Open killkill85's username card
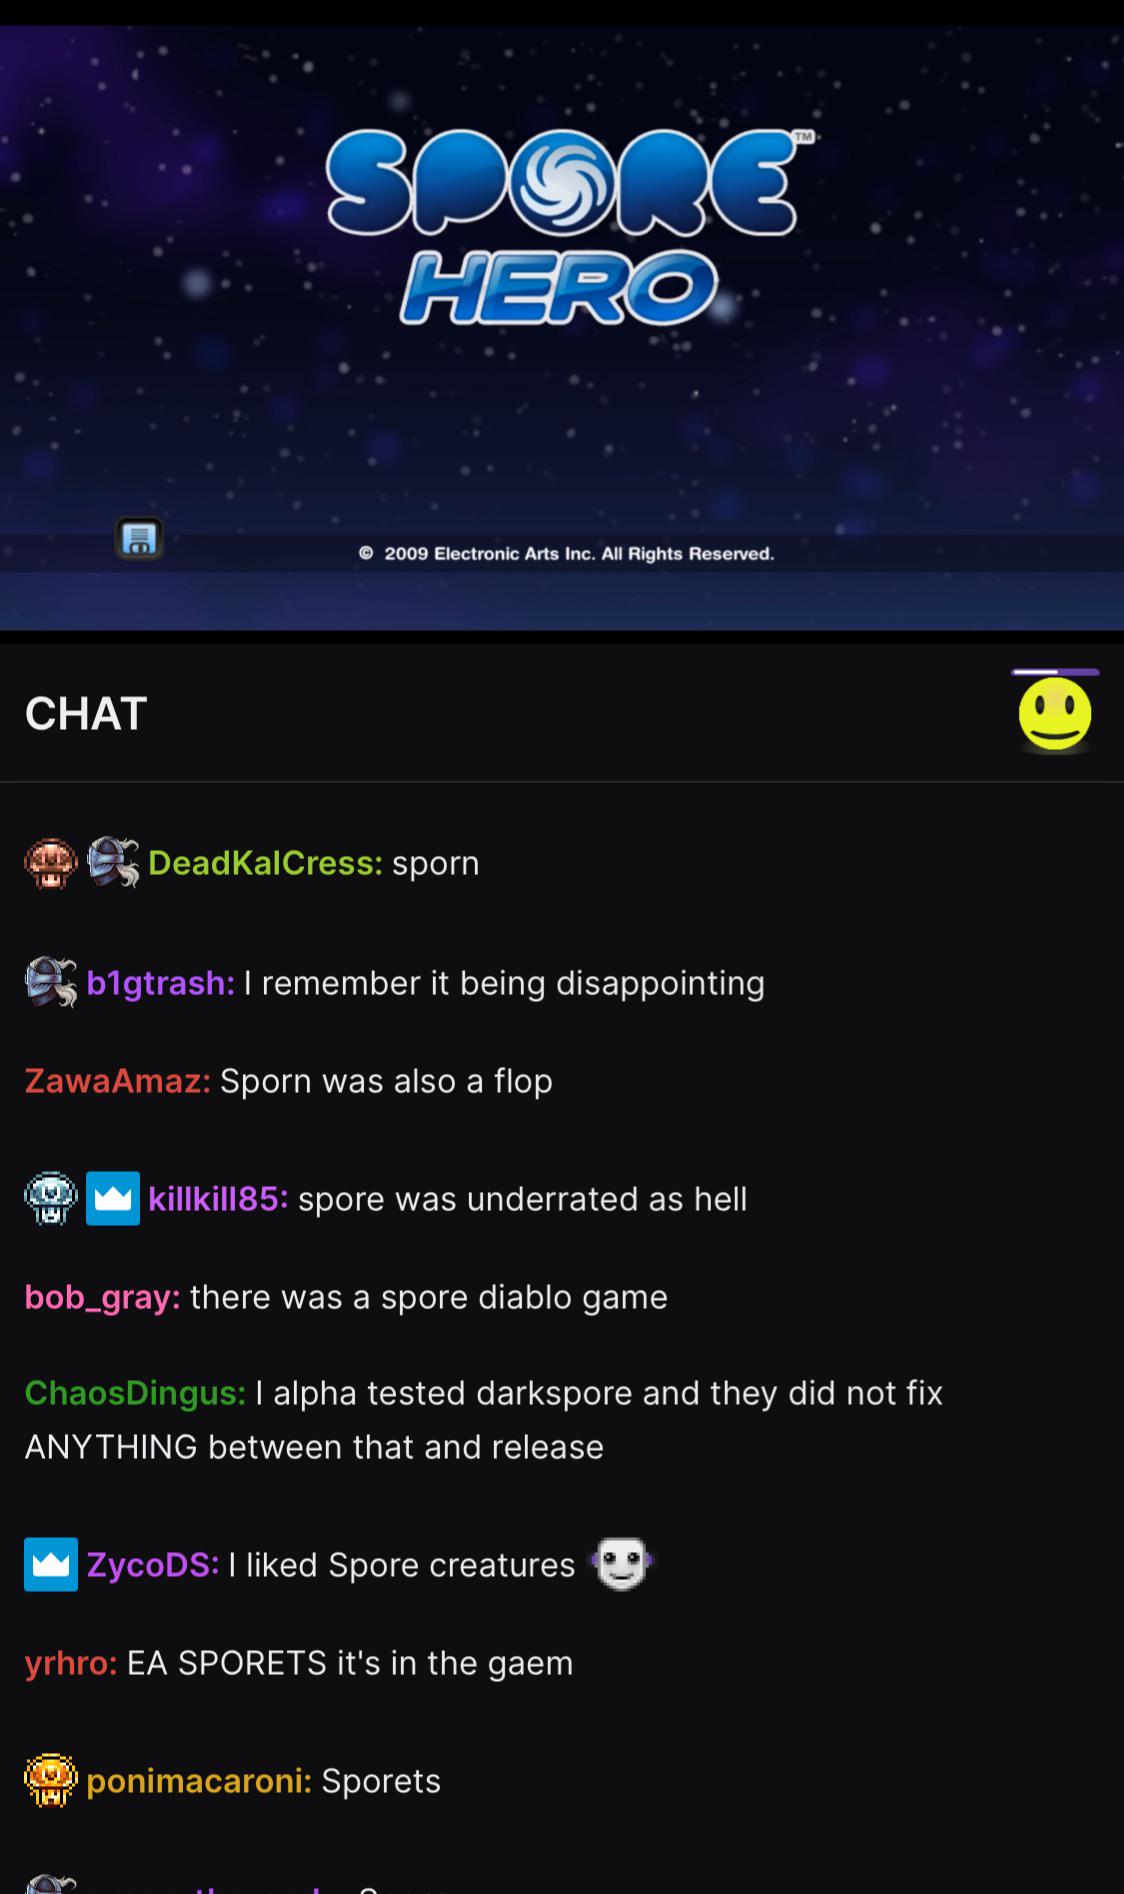Screen dimensions: 1124x1894 218,1199
